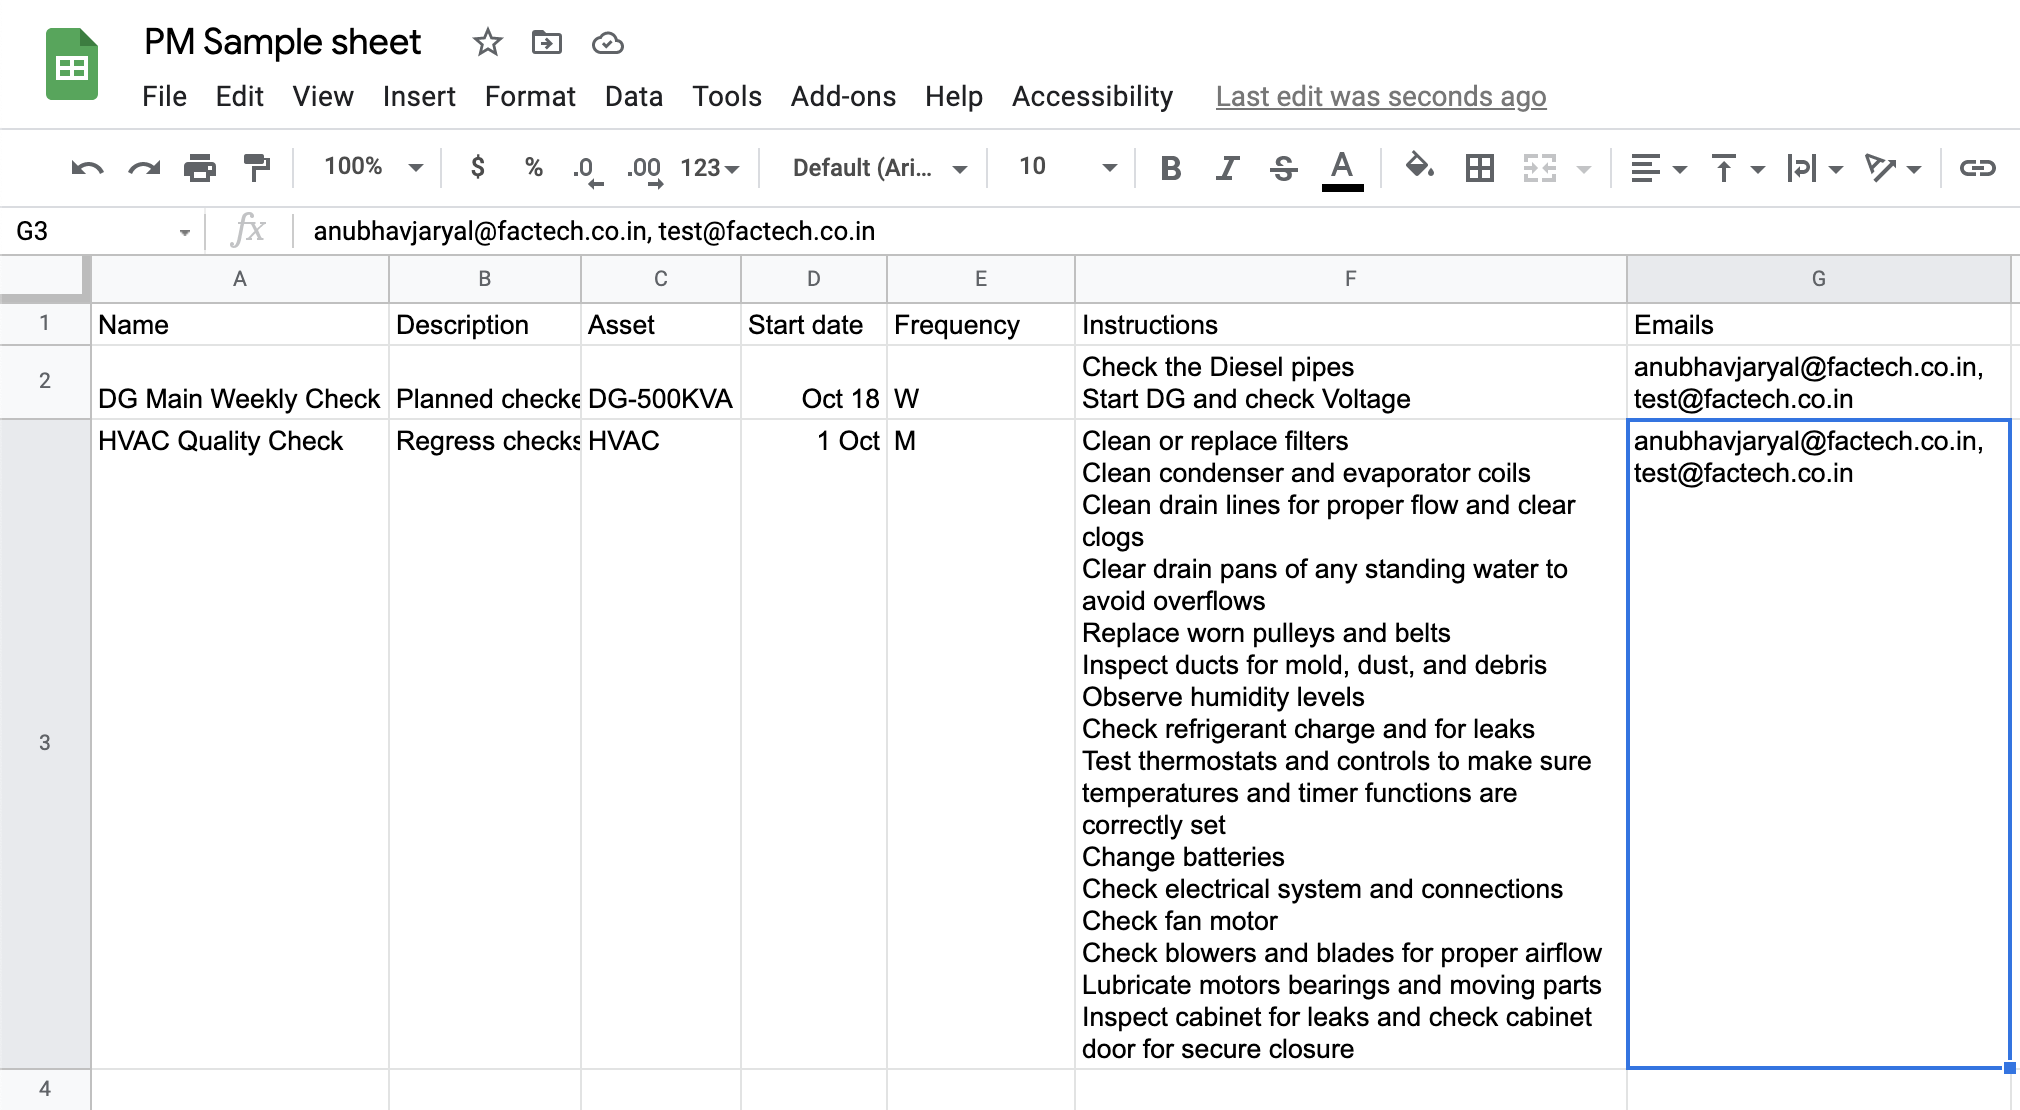Open text wrapping dropdown
Image resolution: width=2020 pixels, height=1110 pixels.
(x=1815, y=168)
